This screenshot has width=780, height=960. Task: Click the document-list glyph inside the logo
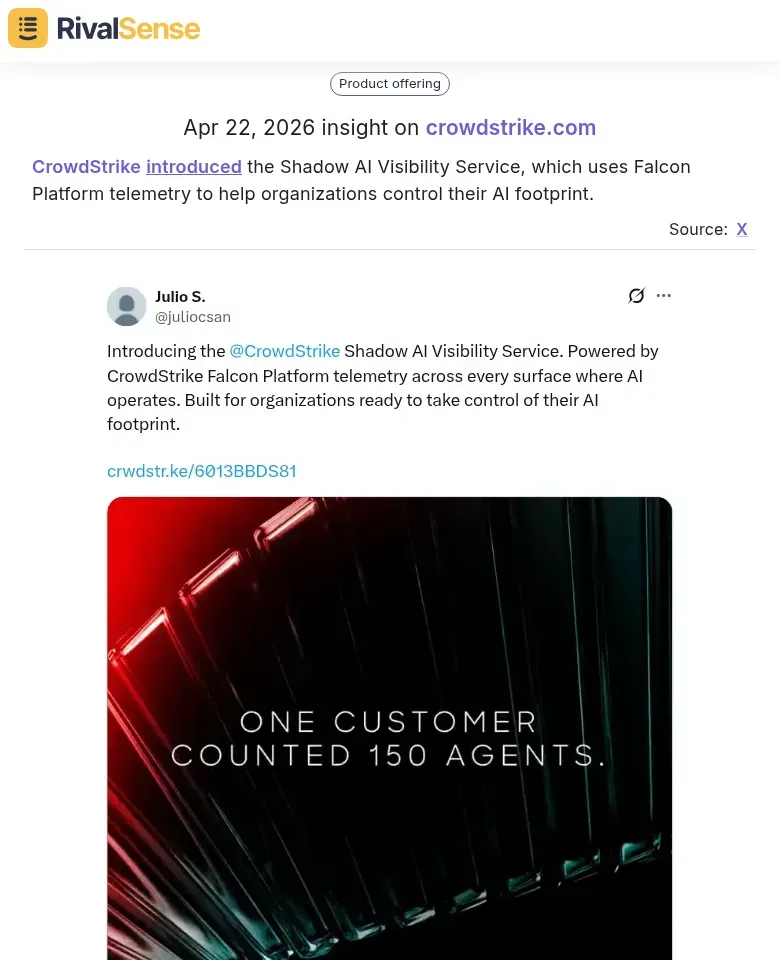[x=27, y=28]
